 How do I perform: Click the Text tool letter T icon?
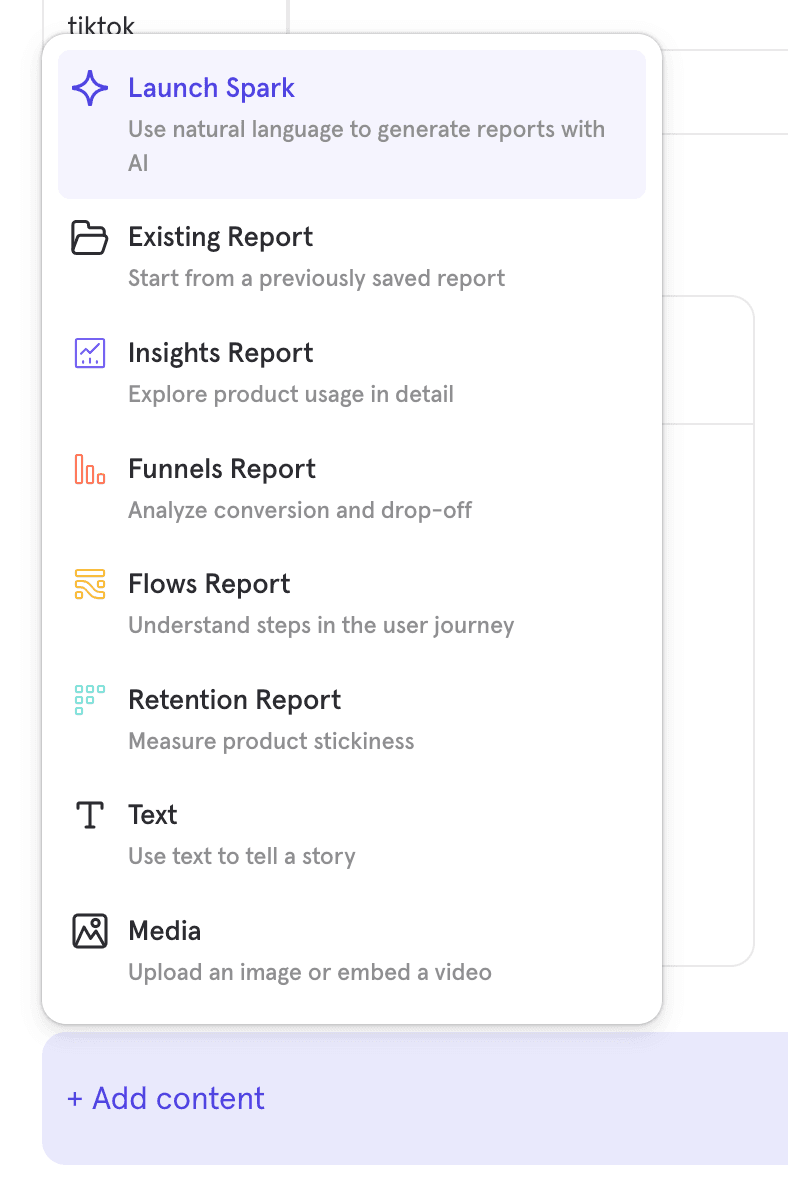click(x=89, y=815)
